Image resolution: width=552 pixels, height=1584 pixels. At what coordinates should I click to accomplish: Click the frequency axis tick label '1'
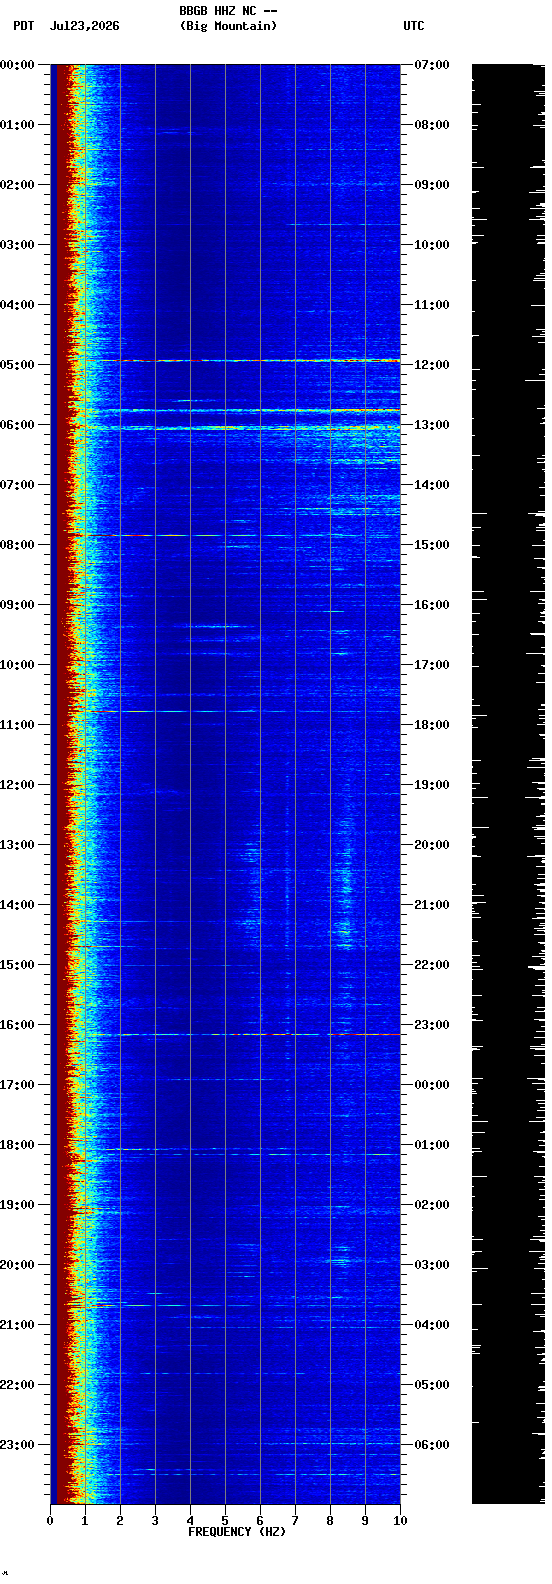tap(85, 1521)
